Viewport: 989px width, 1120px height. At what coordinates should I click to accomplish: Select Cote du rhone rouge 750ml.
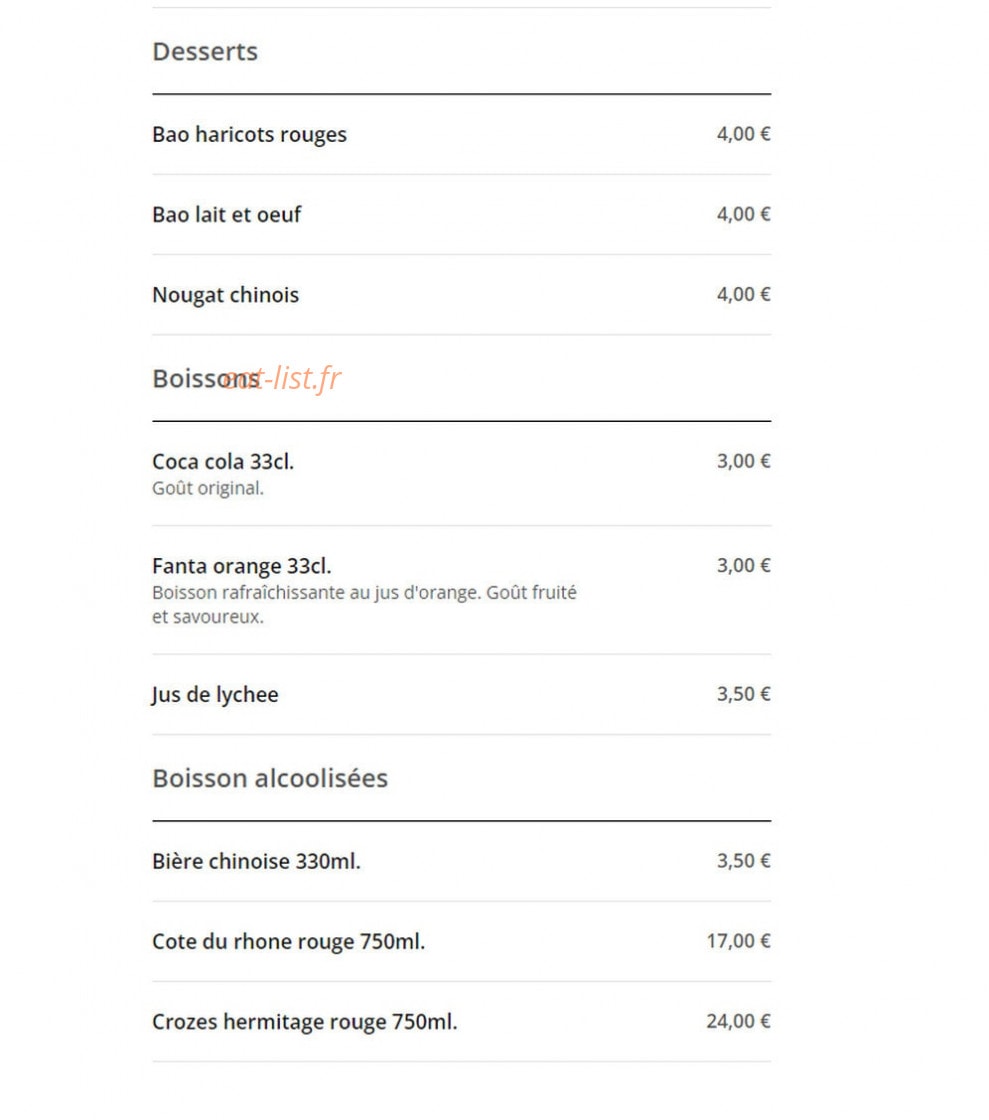461,941
